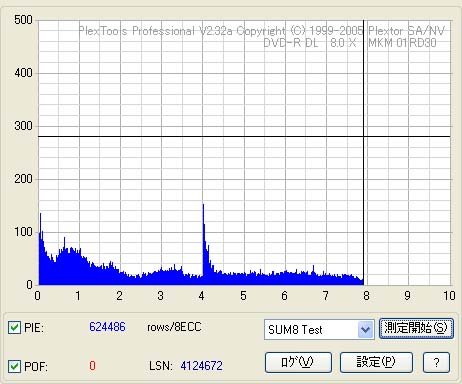Click the POF count value 0
Viewport: 462px width, 384px height.
(x=92, y=366)
